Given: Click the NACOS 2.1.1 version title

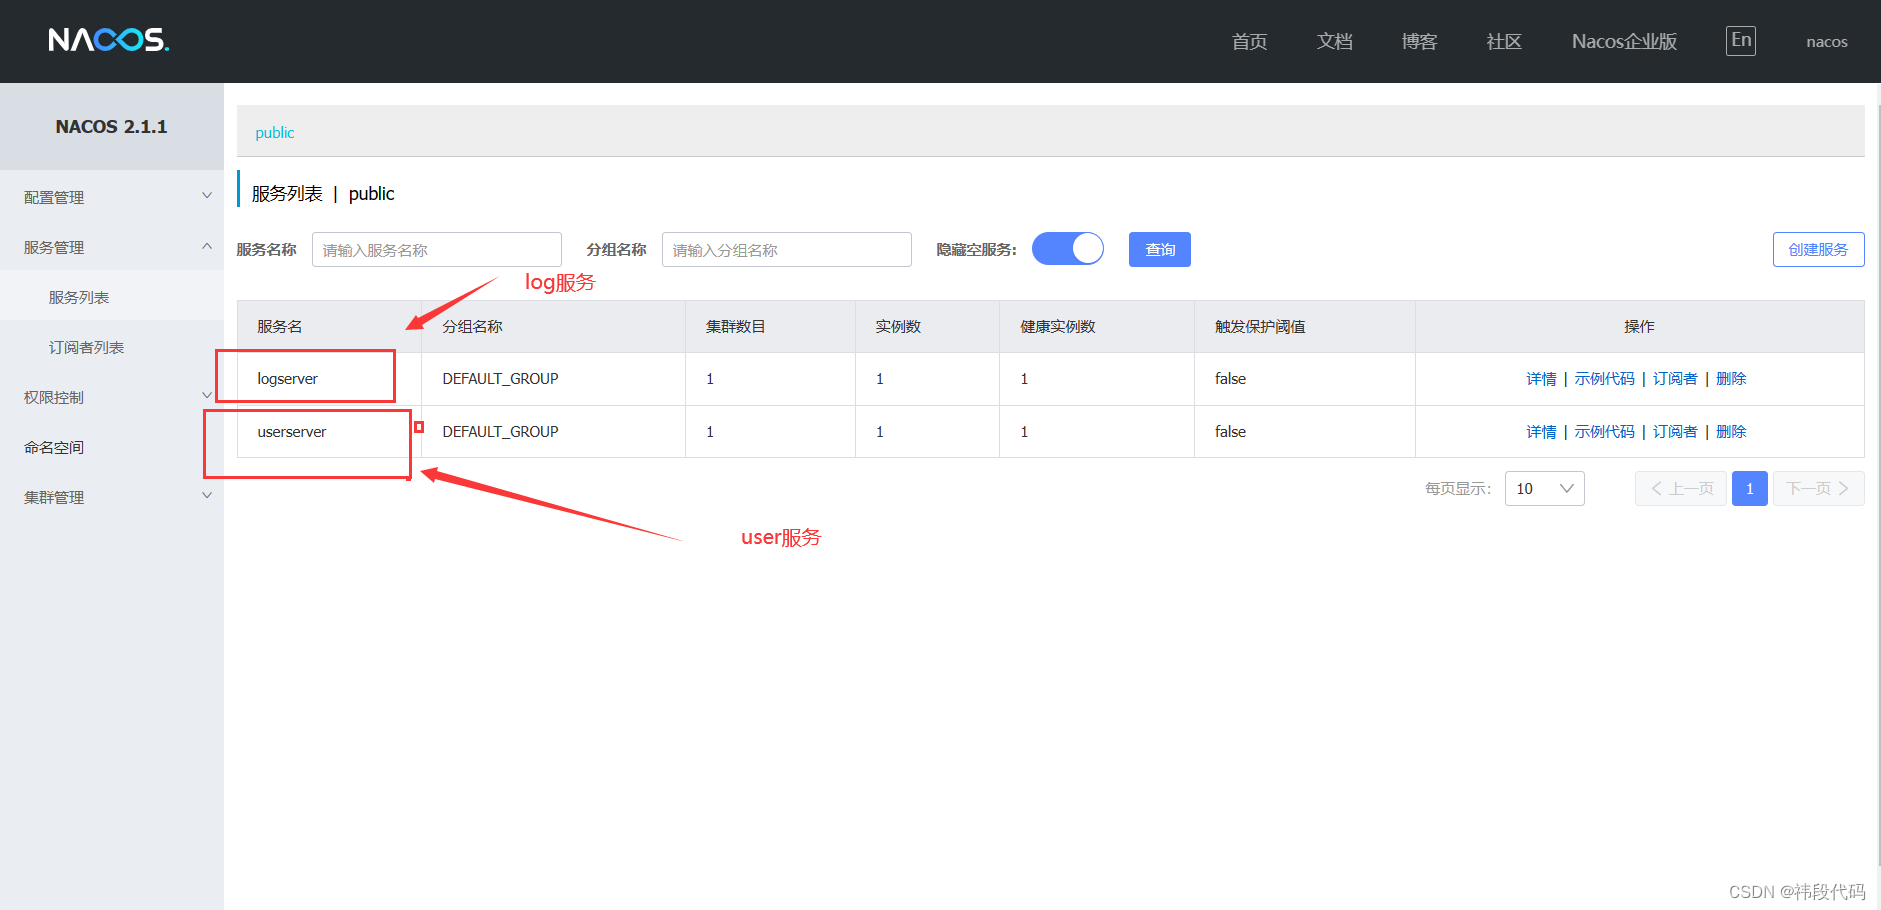Looking at the screenshot, I should pos(111,127).
